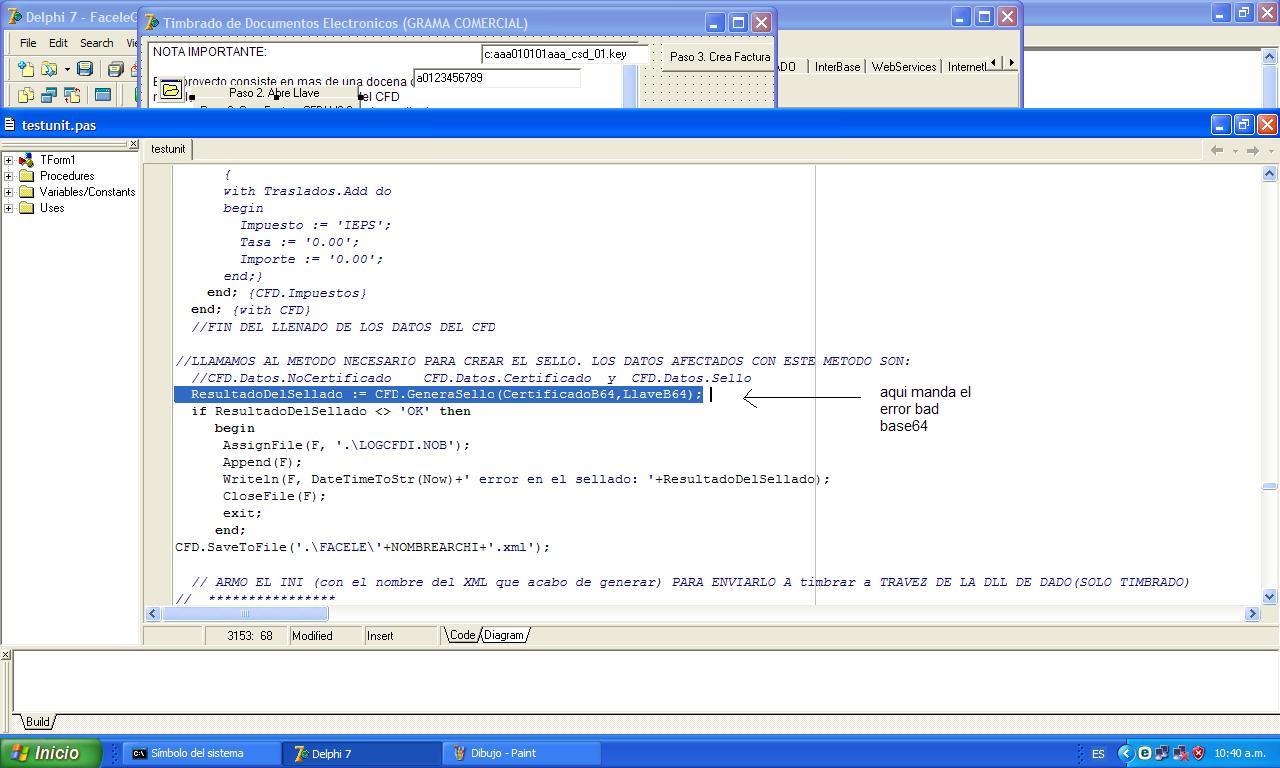This screenshot has width=1280, height=768.
Task: Click the editor horizontal scrollbar thumb
Action: pyautogui.click(x=245, y=614)
